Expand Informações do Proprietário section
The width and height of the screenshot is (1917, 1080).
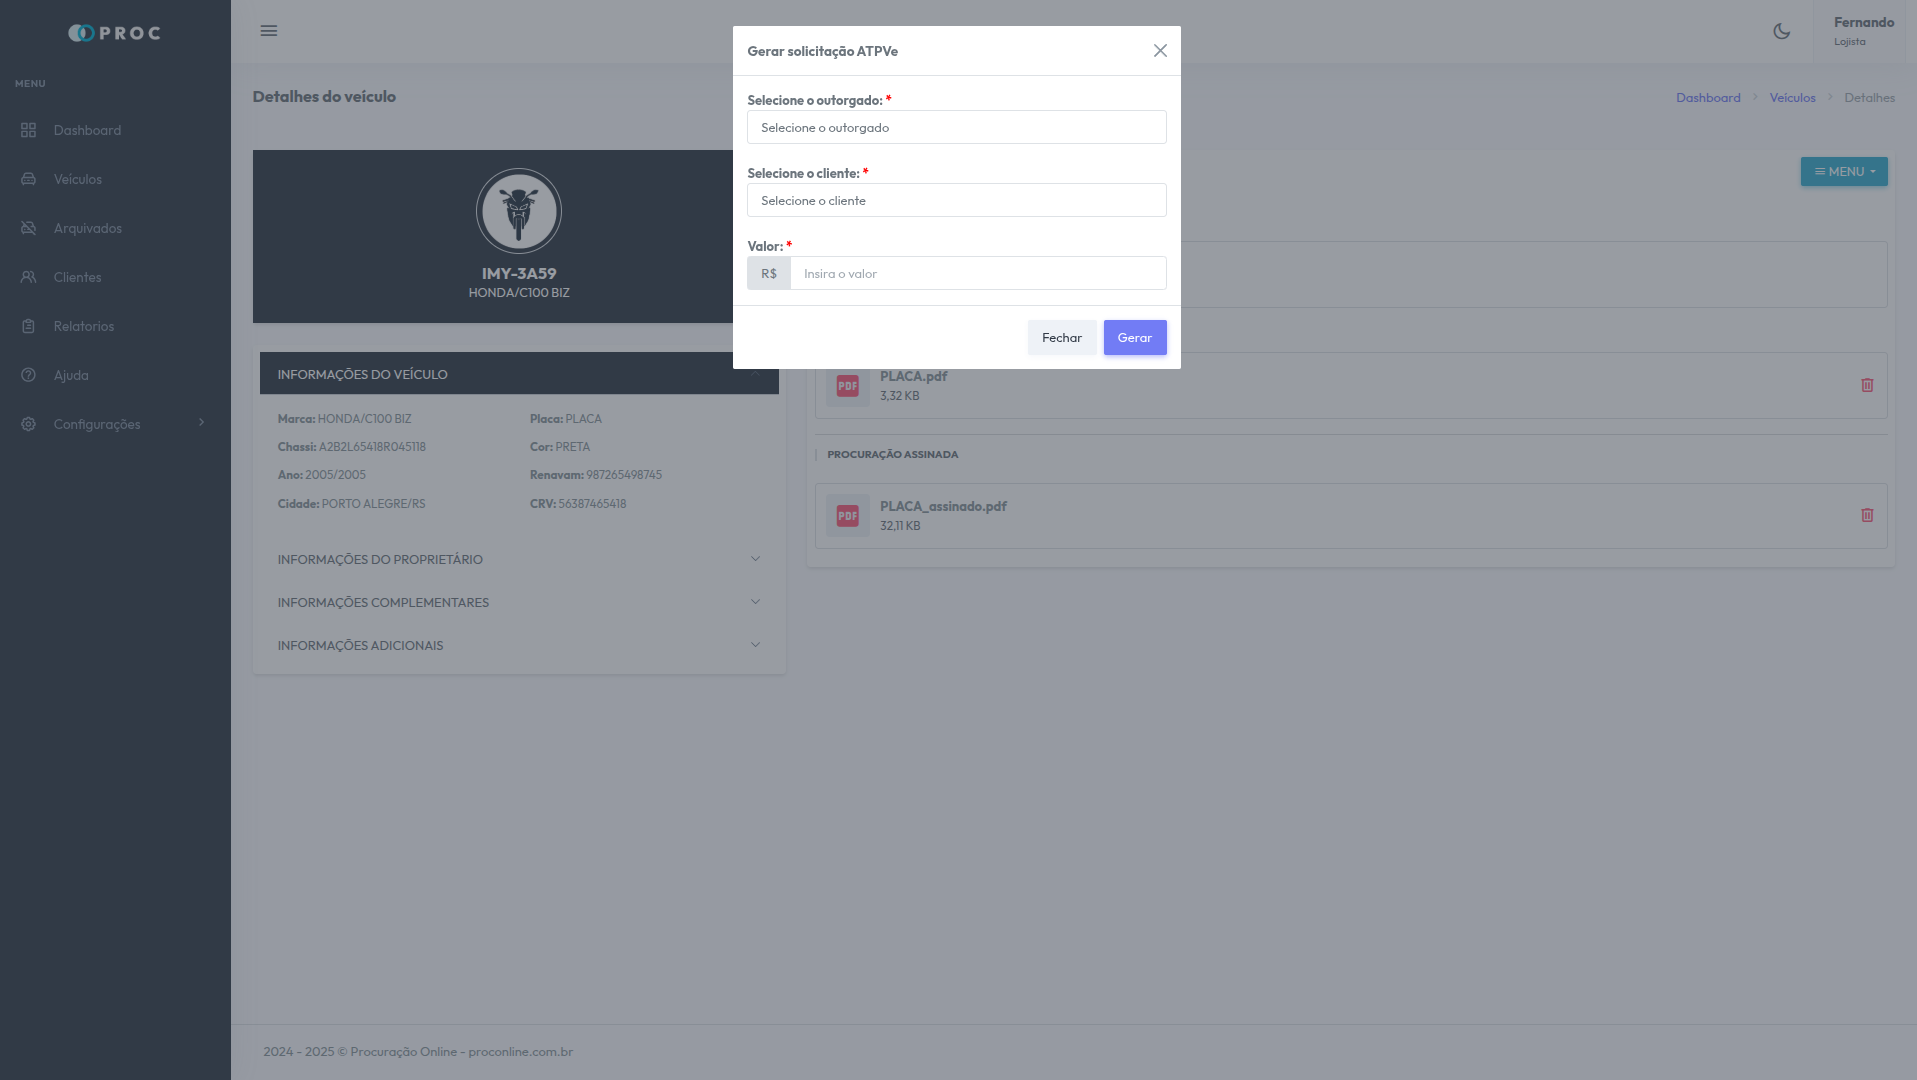coord(518,560)
